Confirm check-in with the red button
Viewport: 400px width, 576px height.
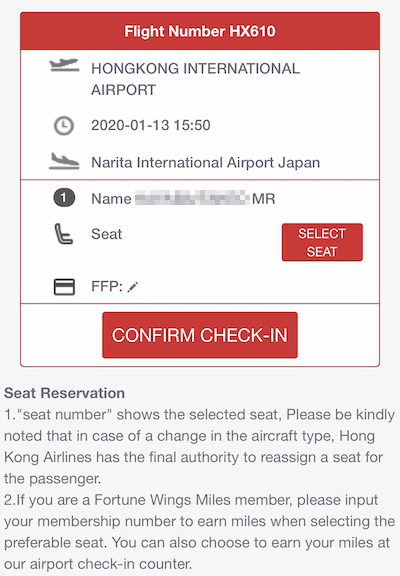click(x=200, y=335)
